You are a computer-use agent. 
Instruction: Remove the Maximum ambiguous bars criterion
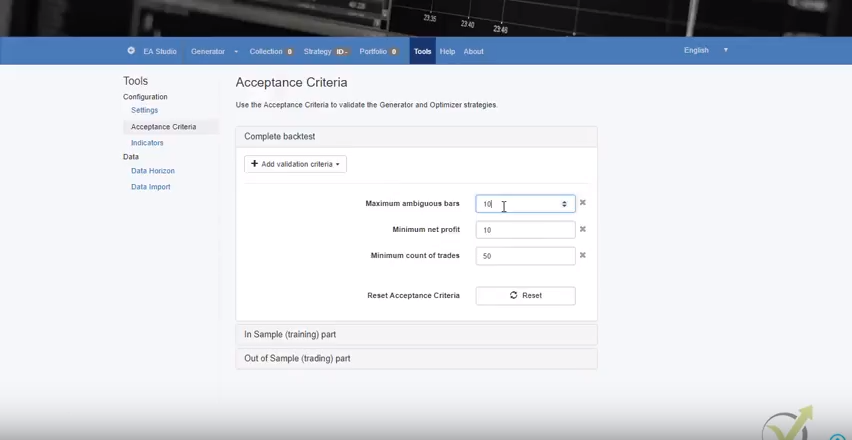click(x=582, y=203)
